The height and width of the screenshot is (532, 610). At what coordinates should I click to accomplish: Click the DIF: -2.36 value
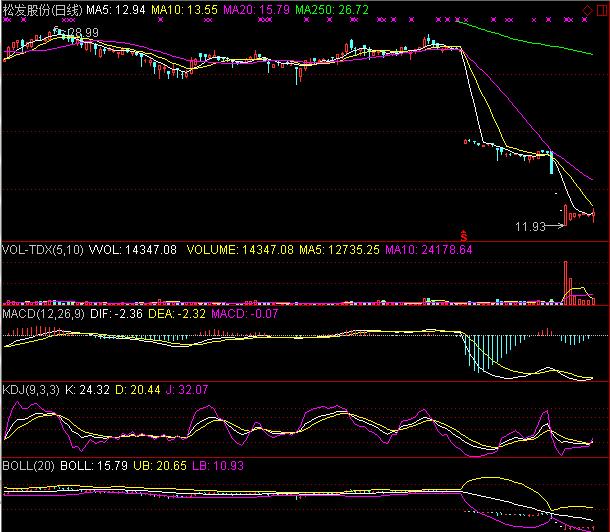[116, 314]
